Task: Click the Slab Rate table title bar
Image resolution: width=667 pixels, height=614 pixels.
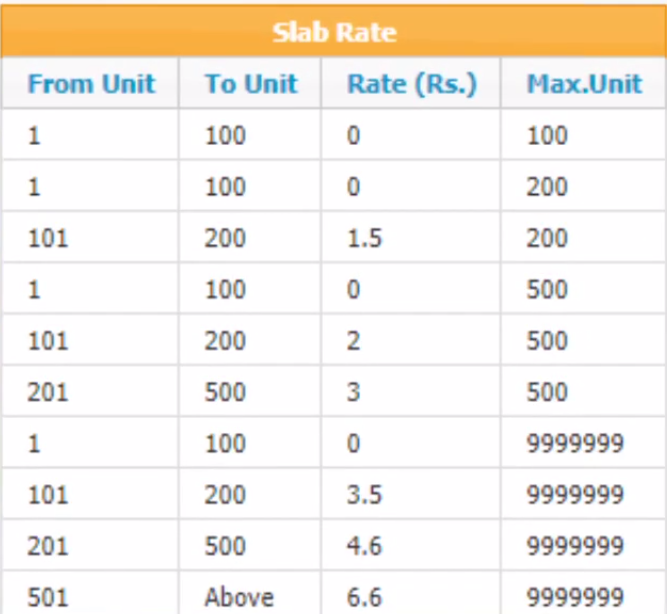Action: pos(334,31)
